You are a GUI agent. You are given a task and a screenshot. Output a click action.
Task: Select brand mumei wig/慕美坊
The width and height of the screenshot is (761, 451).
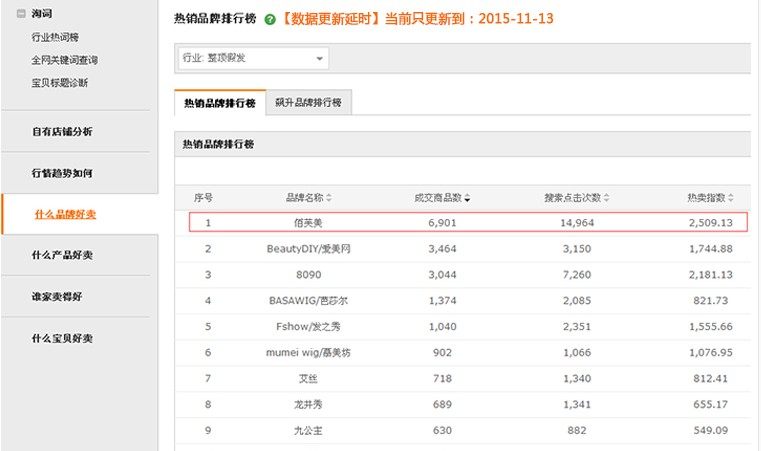309,352
